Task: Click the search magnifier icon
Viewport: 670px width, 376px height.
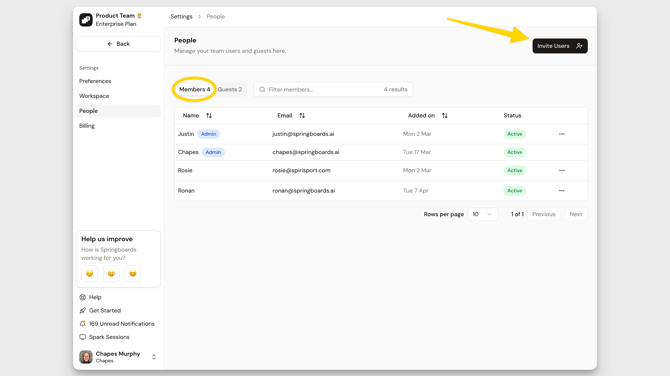Action: [x=262, y=89]
